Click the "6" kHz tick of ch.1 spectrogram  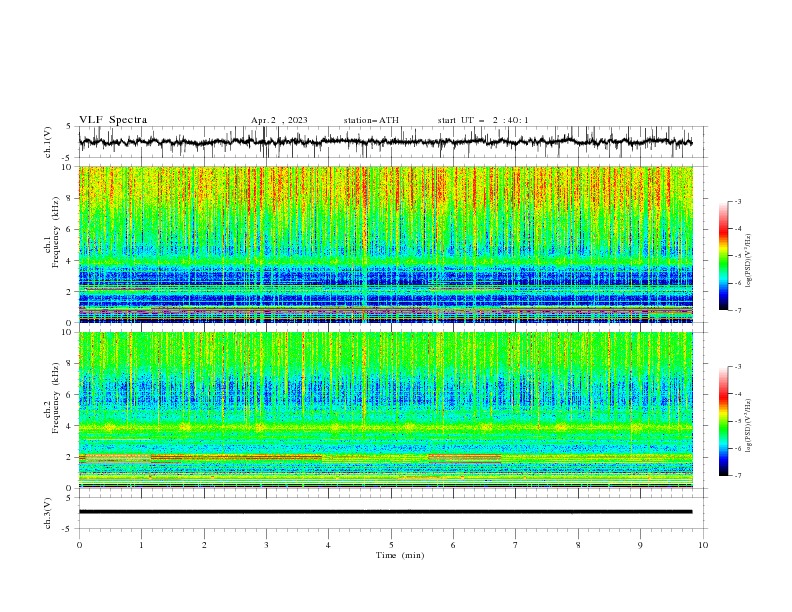[70, 229]
